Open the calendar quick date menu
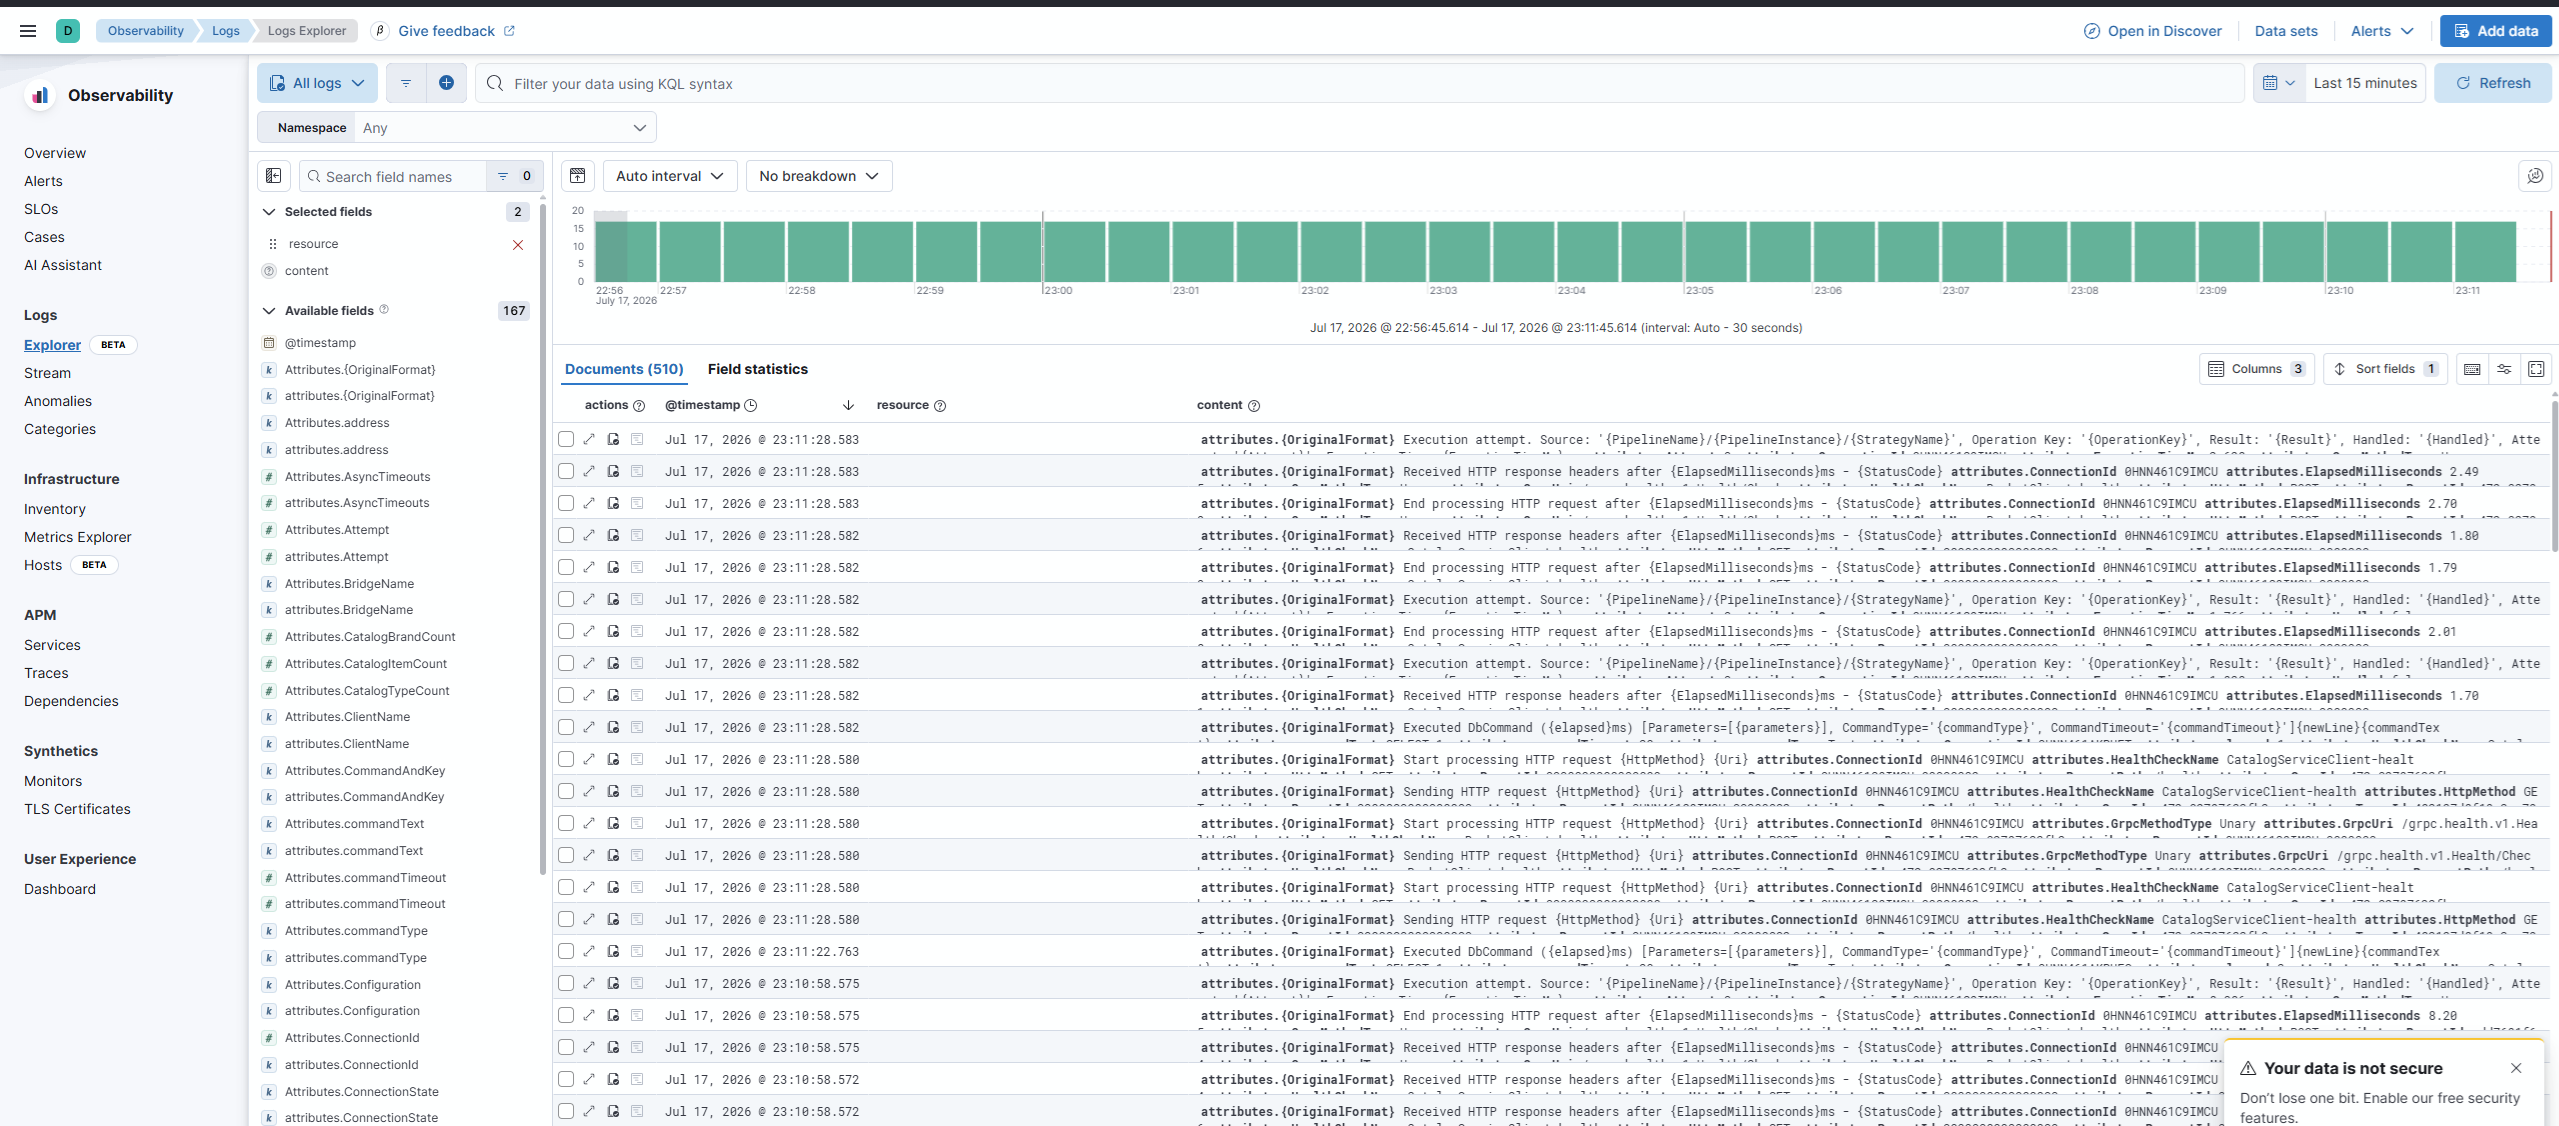This screenshot has height=1126, width=2559. (2279, 83)
